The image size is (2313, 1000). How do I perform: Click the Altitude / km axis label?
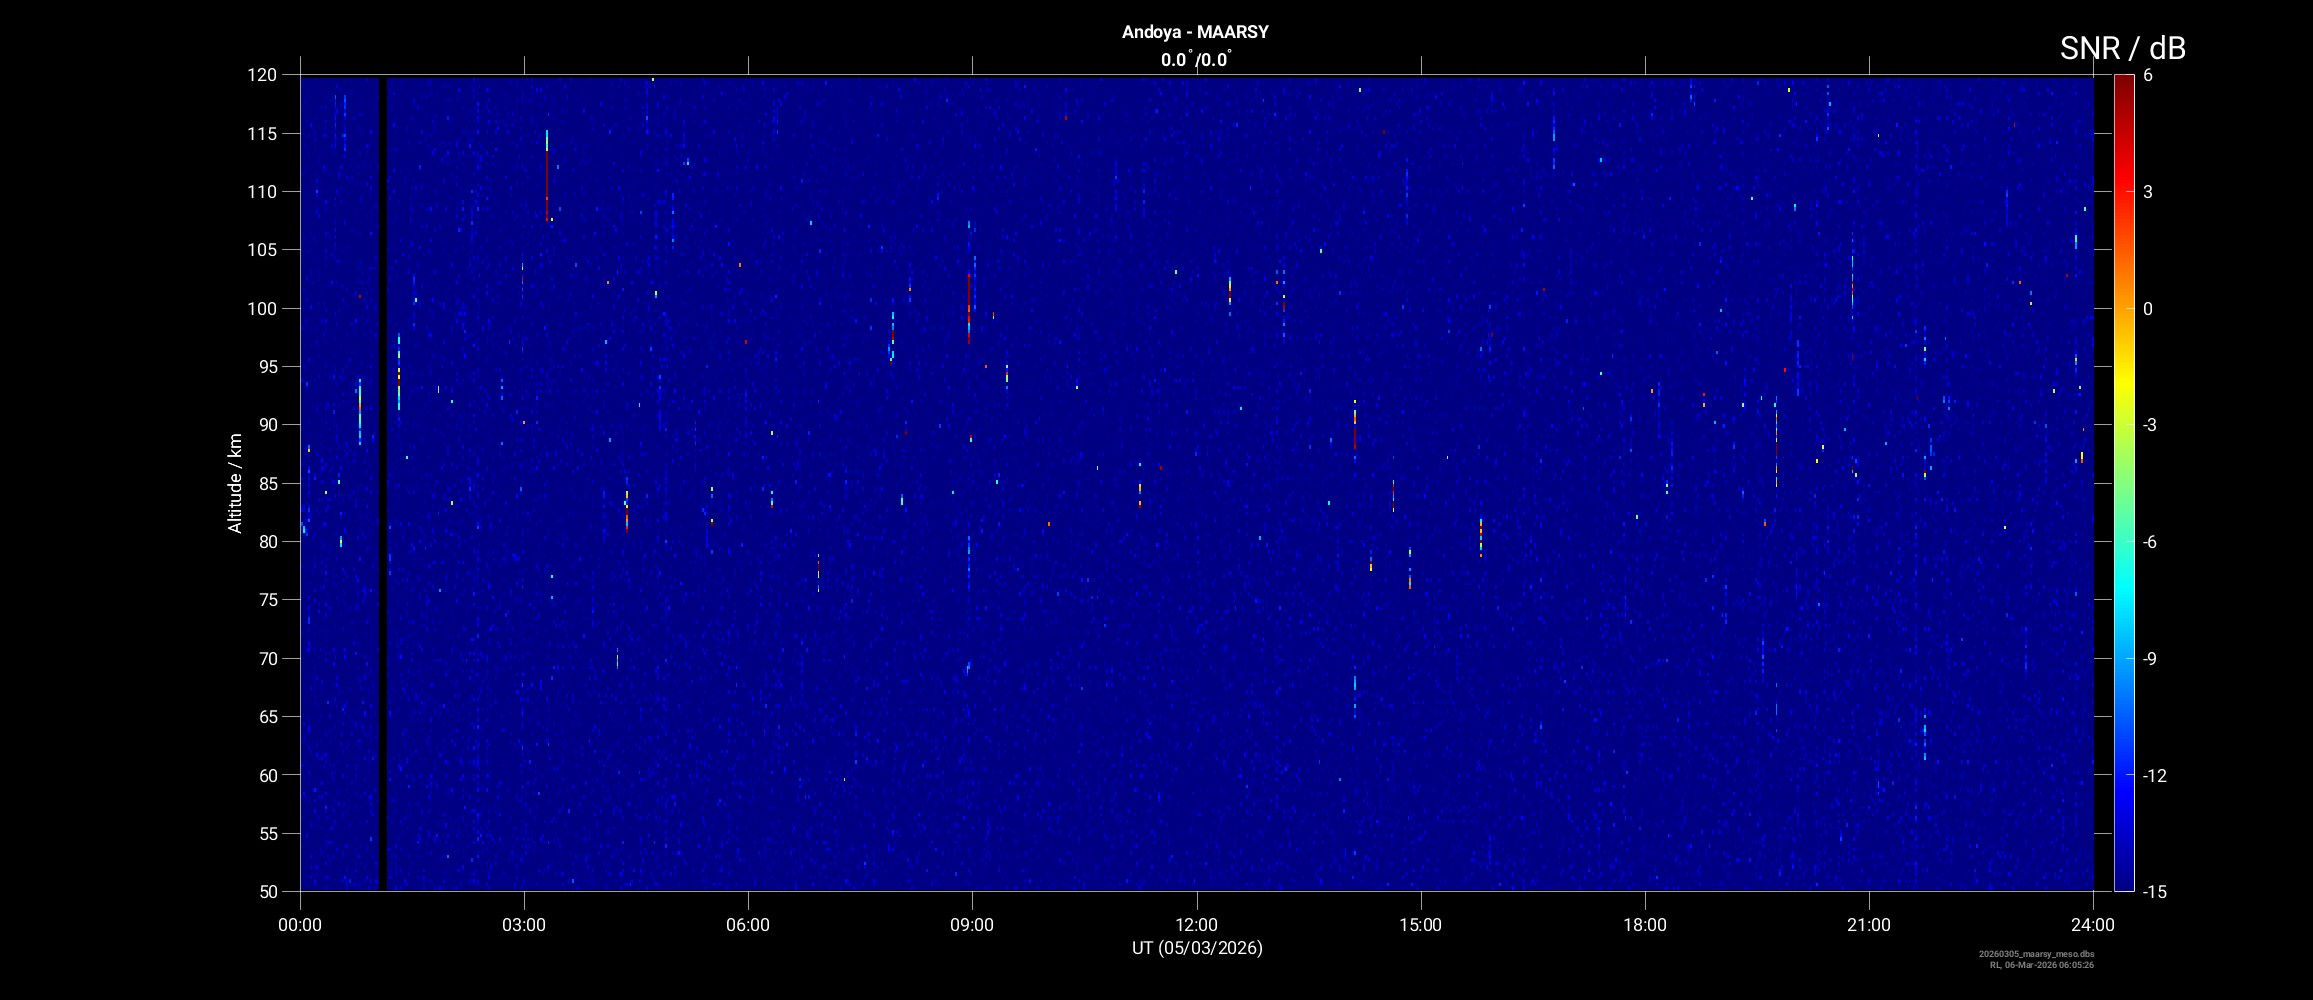235,483
